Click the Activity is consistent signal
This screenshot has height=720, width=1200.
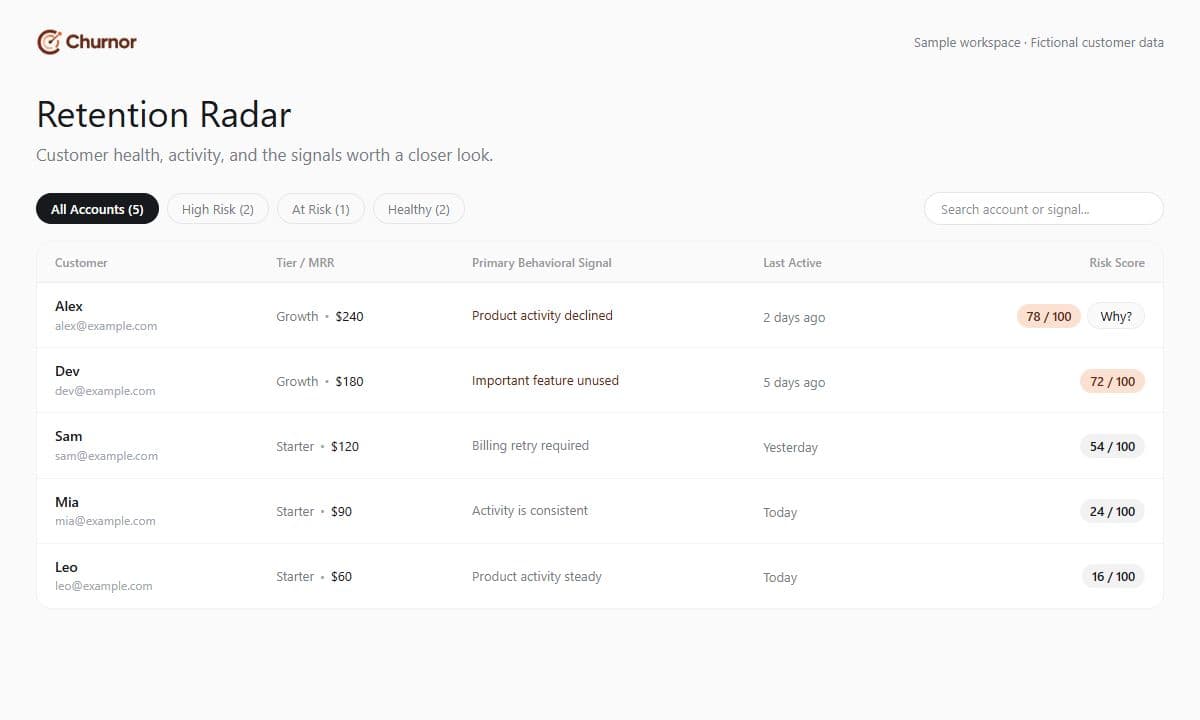click(530, 510)
